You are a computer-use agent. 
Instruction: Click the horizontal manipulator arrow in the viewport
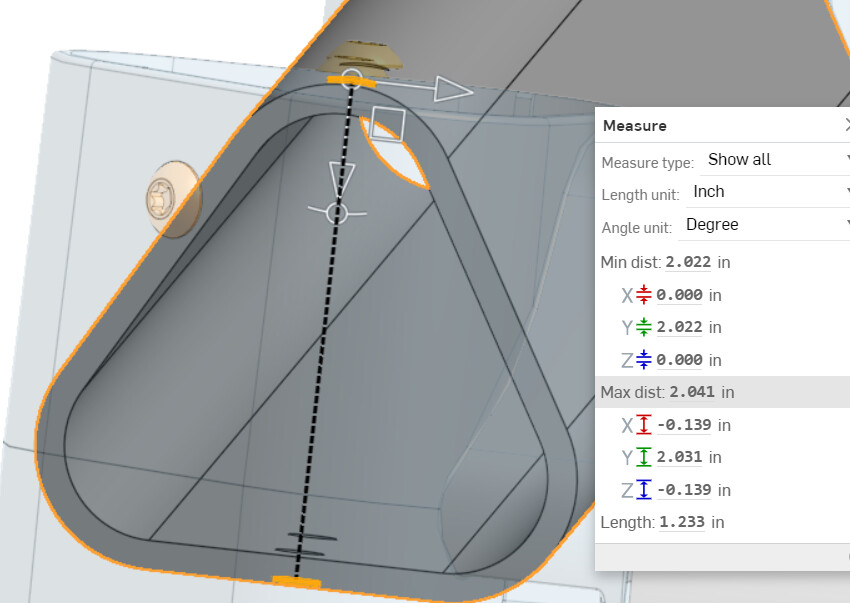point(454,89)
